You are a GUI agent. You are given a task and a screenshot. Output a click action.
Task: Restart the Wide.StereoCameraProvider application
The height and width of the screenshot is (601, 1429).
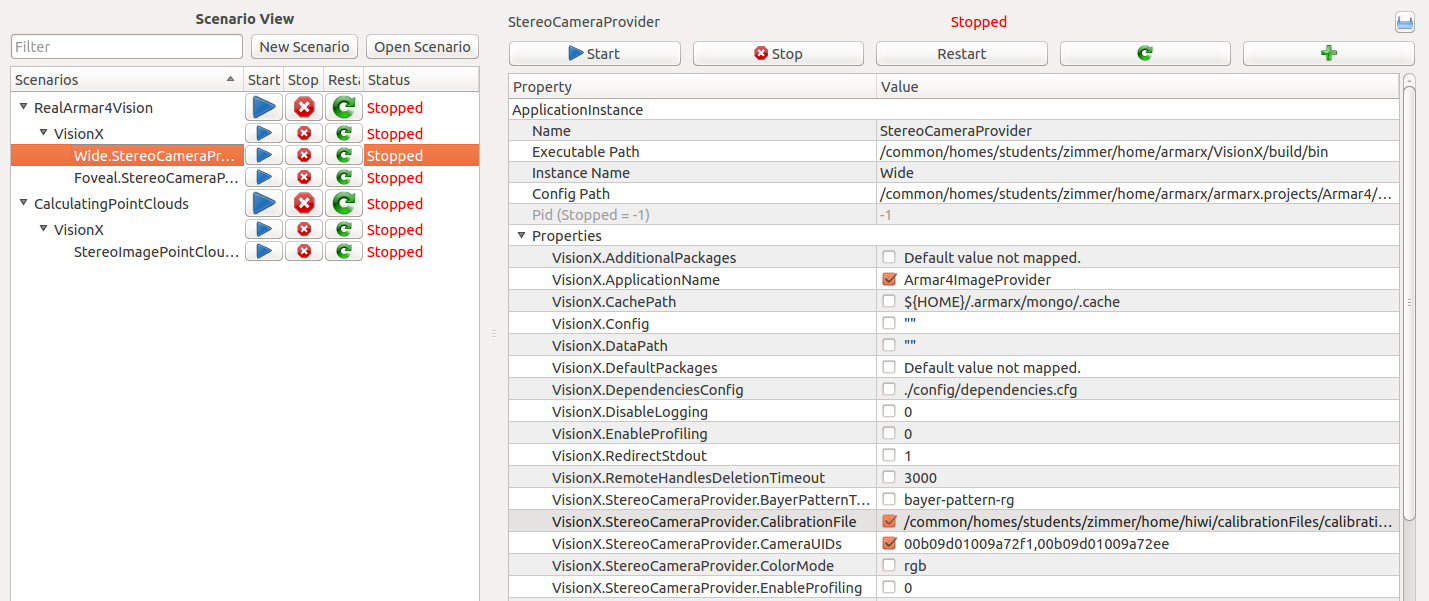(344, 155)
